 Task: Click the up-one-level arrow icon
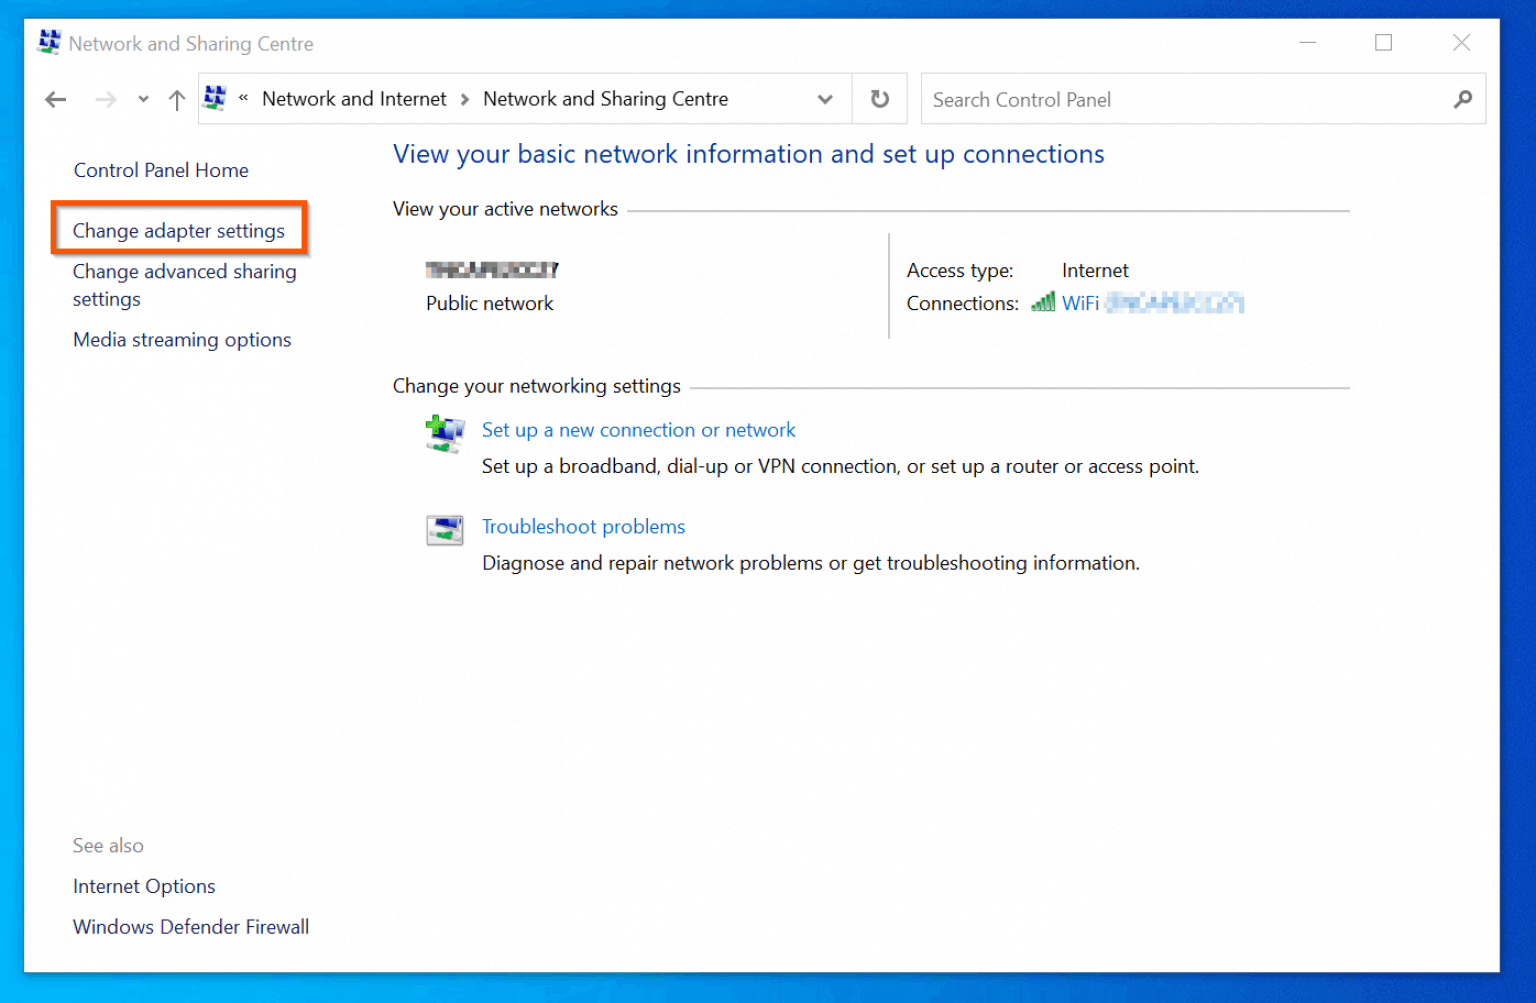[176, 99]
